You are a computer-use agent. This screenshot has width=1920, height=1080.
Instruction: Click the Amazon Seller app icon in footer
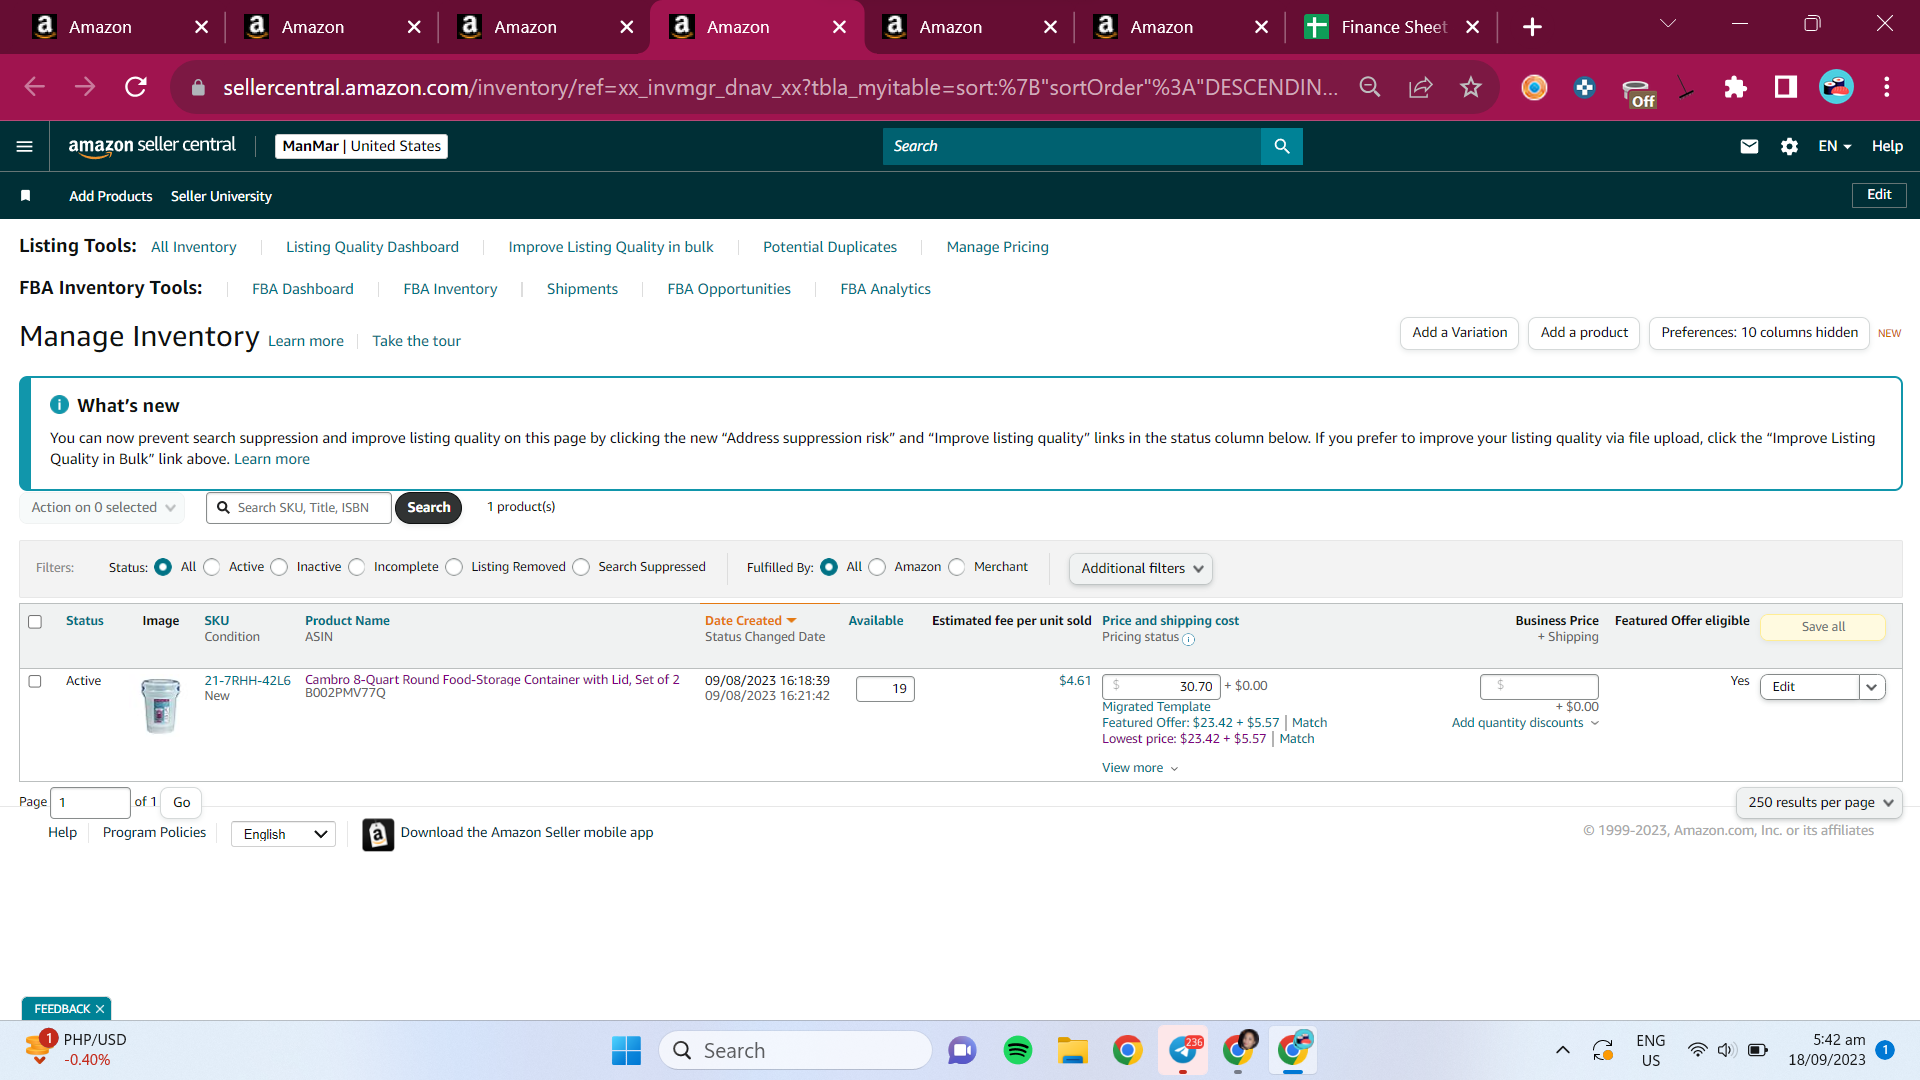[378, 834]
